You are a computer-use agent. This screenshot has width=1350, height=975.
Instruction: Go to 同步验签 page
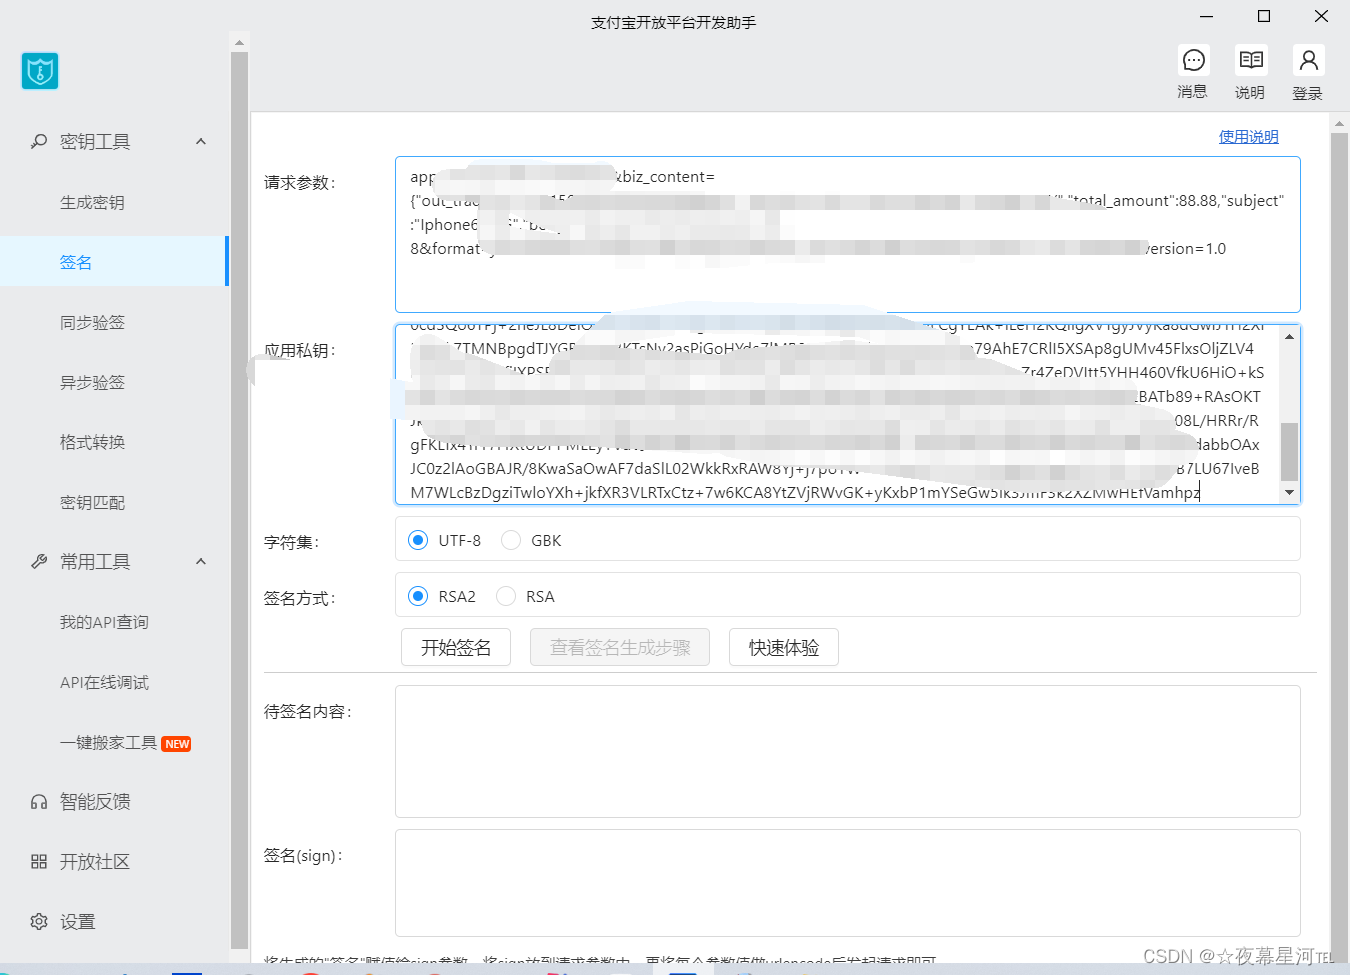(x=92, y=322)
